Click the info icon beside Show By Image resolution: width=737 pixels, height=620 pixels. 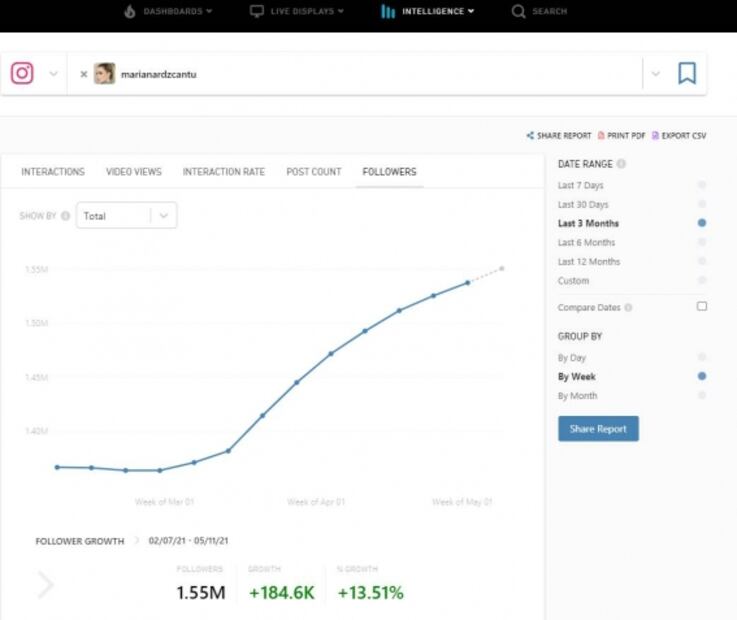coord(65,216)
